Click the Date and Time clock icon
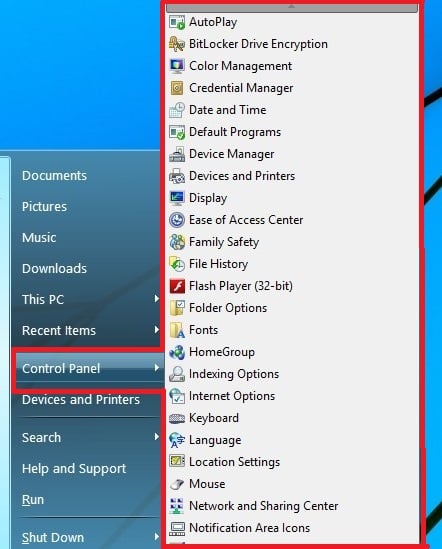The width and height of the screenshot is (442, 549). point(177,110)
